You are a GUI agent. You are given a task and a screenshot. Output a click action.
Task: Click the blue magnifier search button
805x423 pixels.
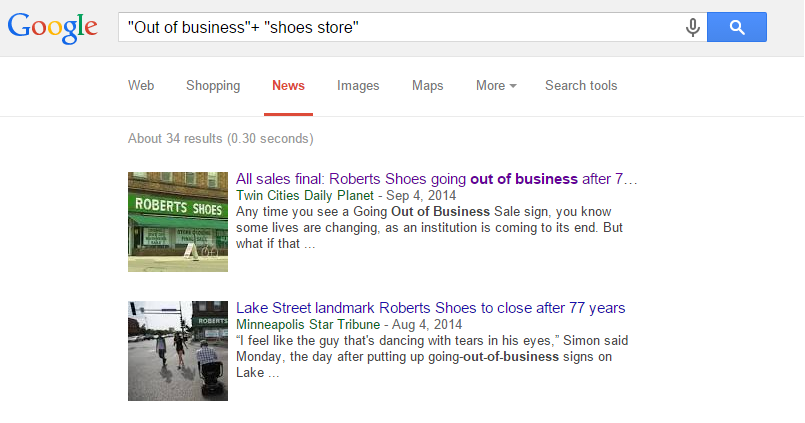[737, 27]
